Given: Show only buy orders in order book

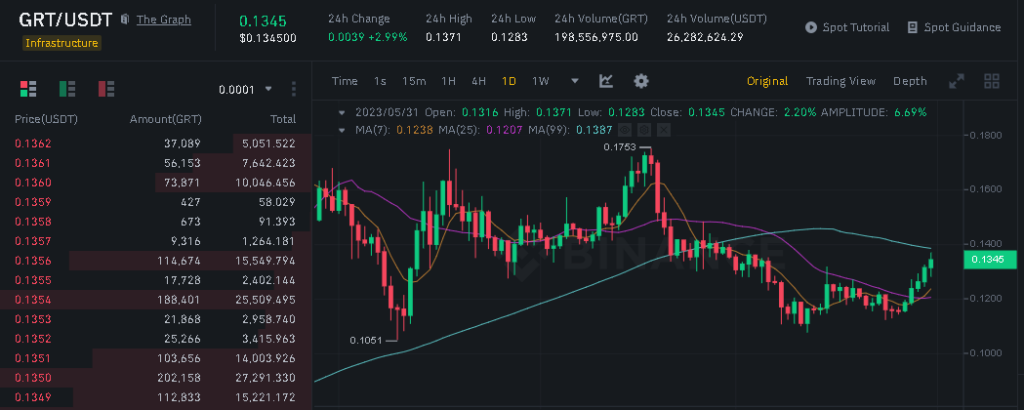Looking at the screenshot, I should (67, 89).
